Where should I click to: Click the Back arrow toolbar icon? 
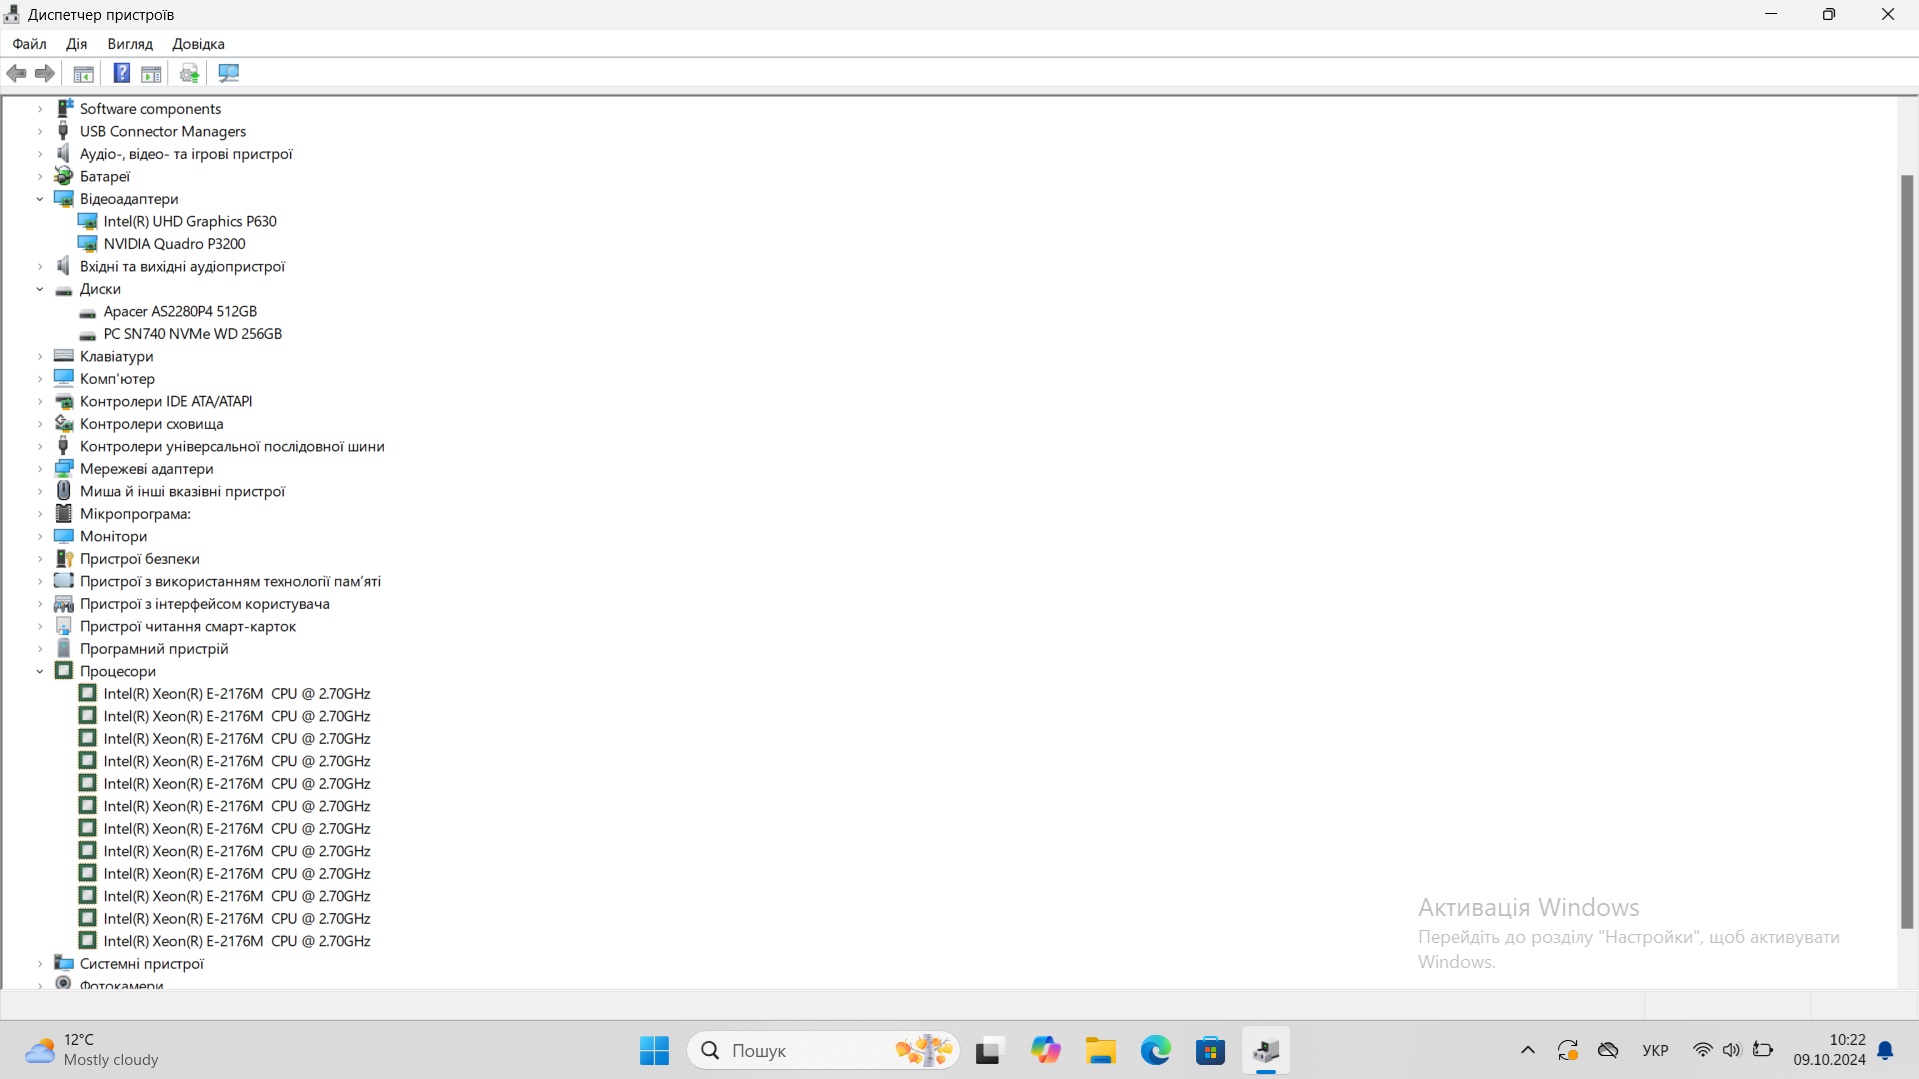pos(16,73)
